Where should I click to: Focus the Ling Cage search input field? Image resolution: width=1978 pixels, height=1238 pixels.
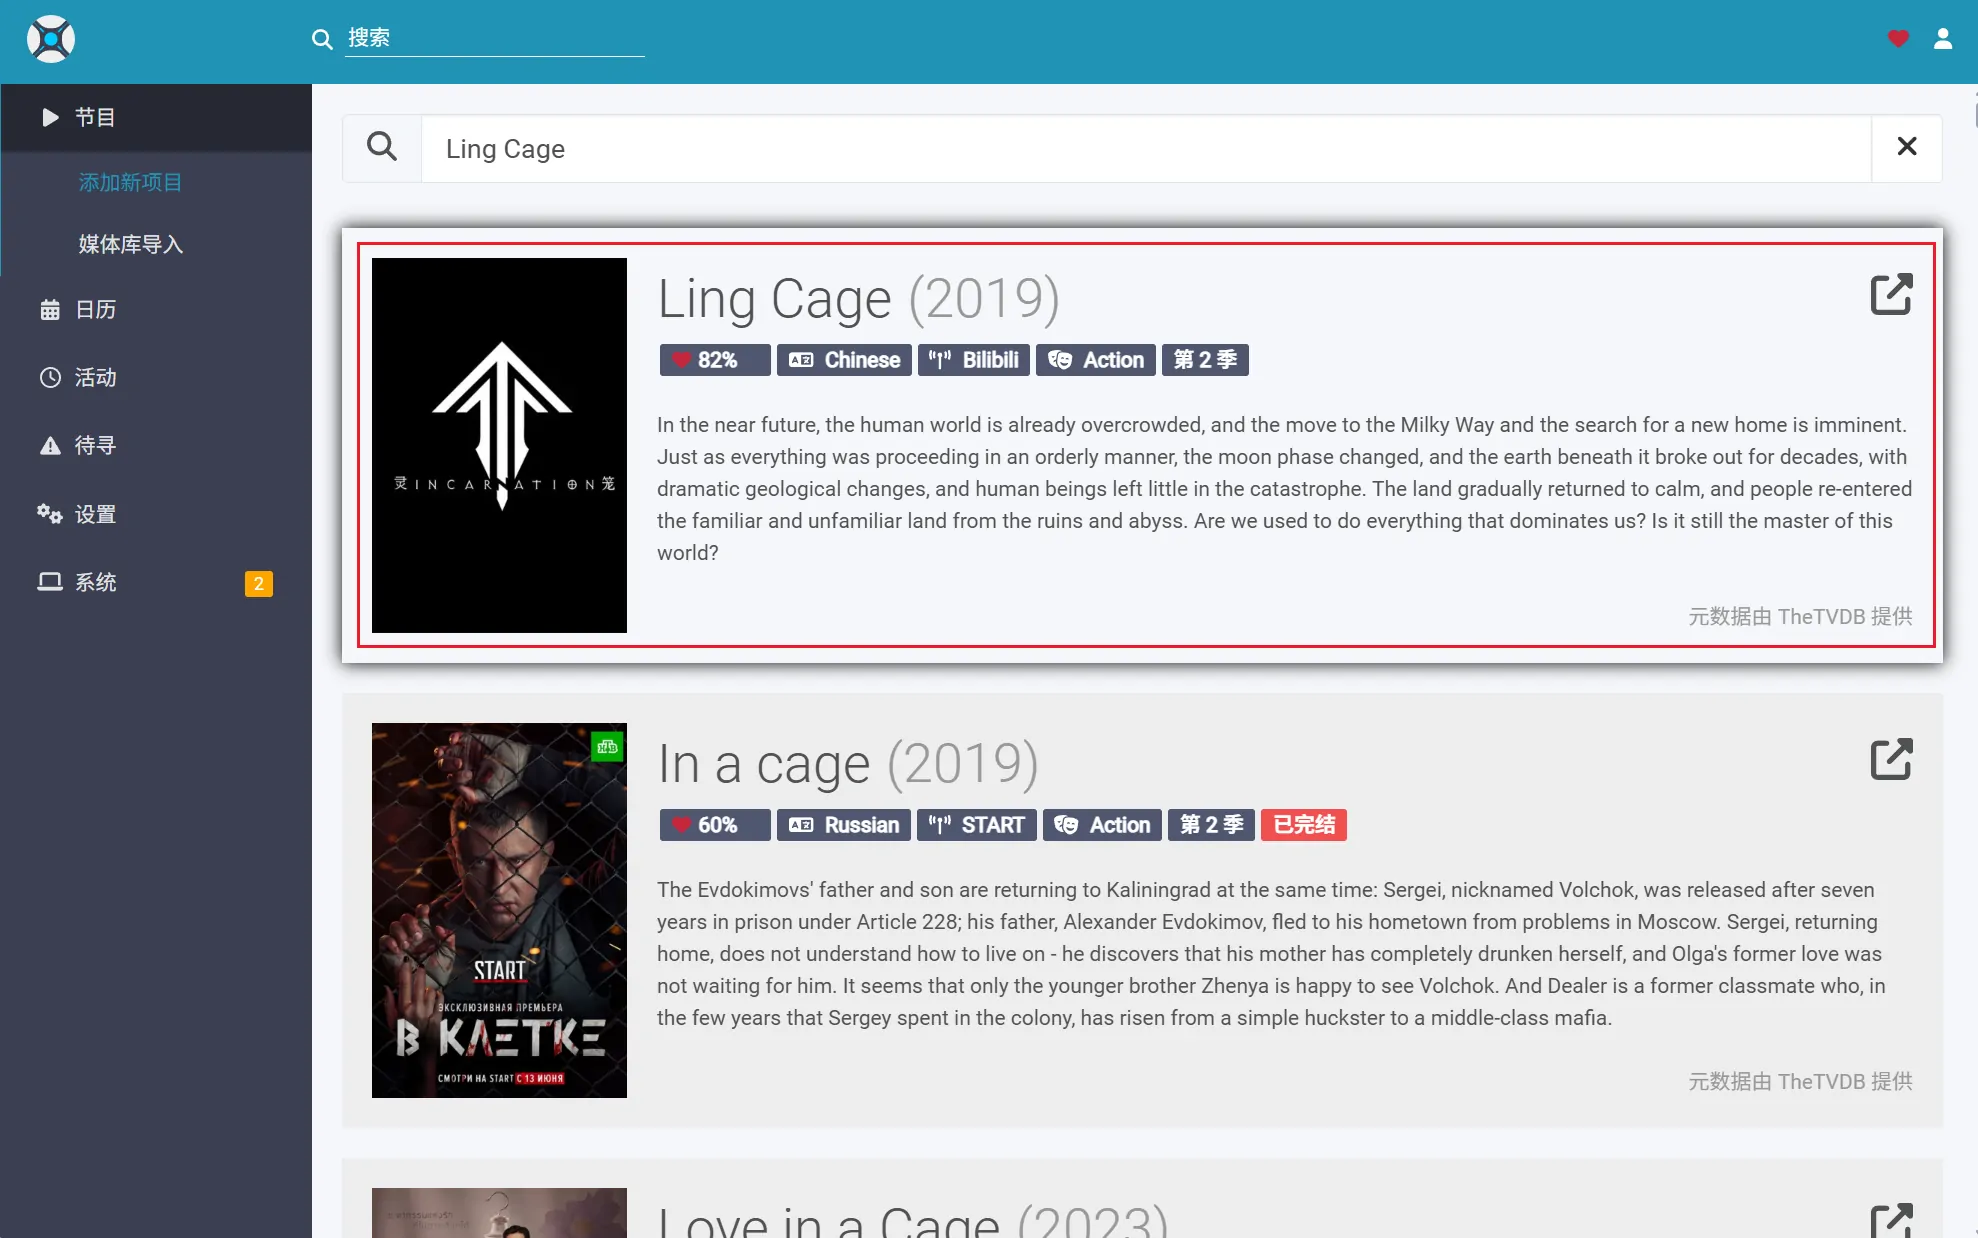coord(1145,148)
